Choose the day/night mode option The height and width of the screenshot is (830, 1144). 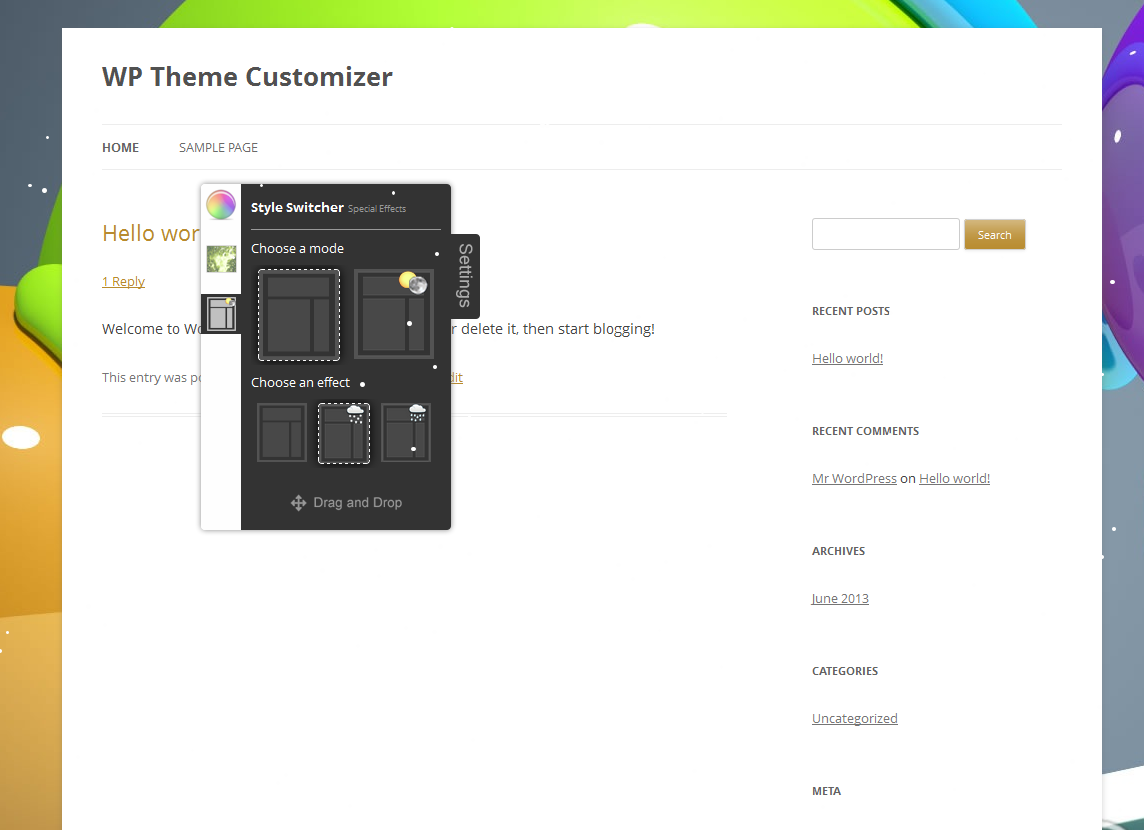tap(394, 314)
